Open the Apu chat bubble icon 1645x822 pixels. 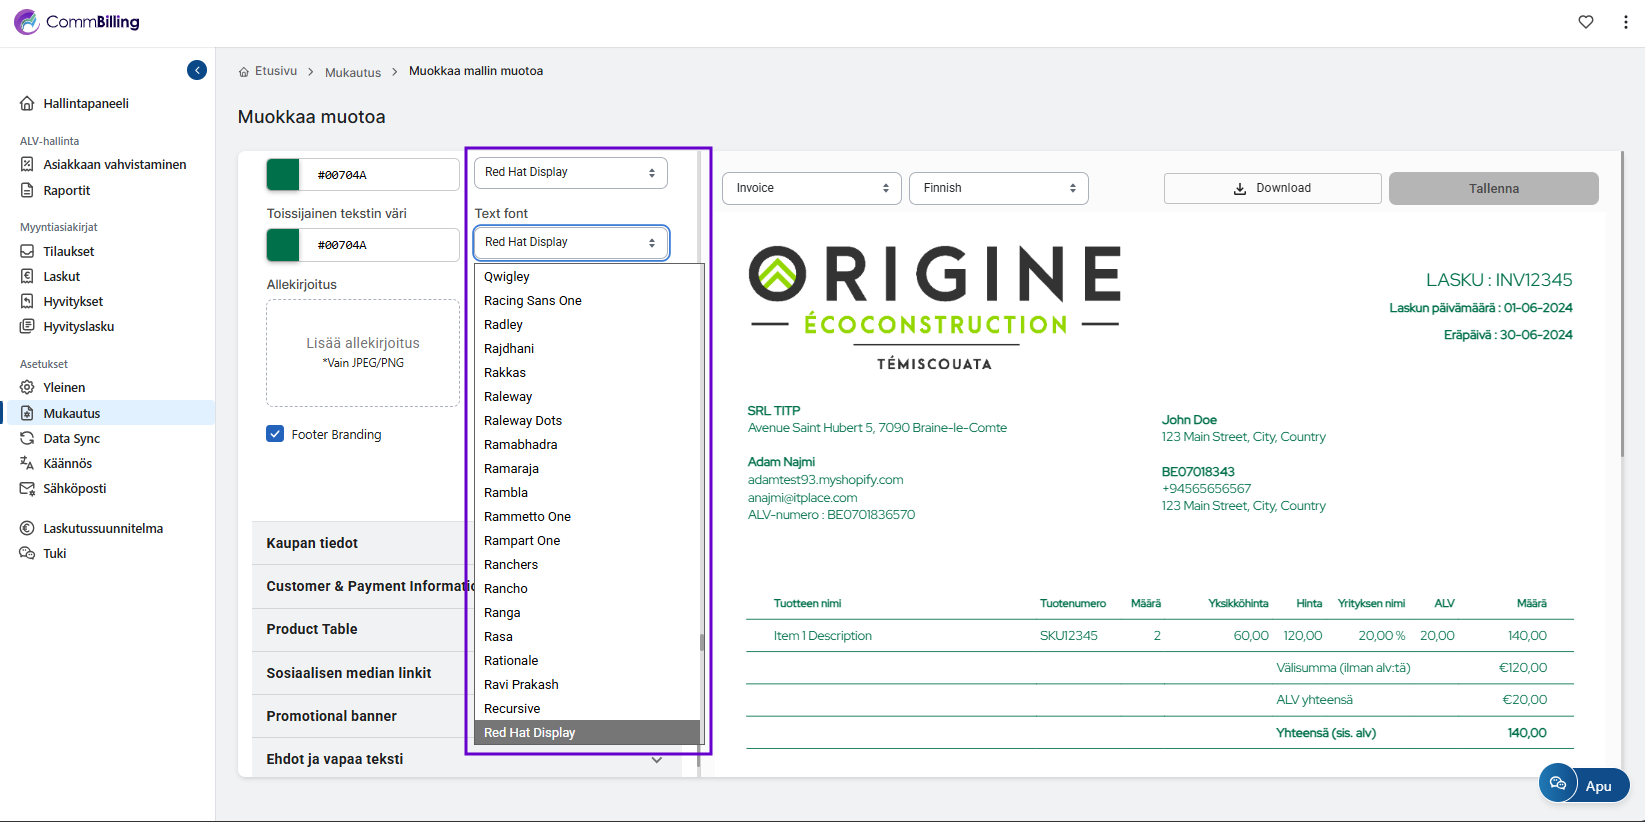tap(1558, 783)
